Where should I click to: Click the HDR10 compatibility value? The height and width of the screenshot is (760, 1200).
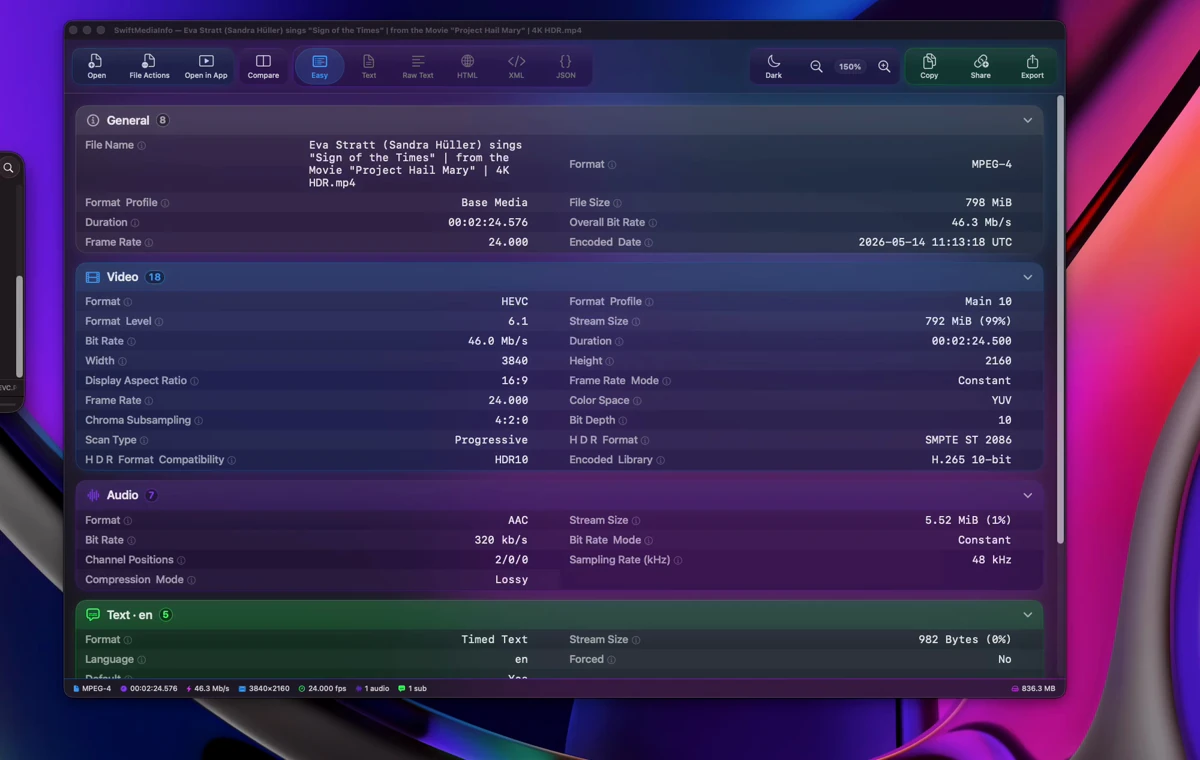coord(510,460)
